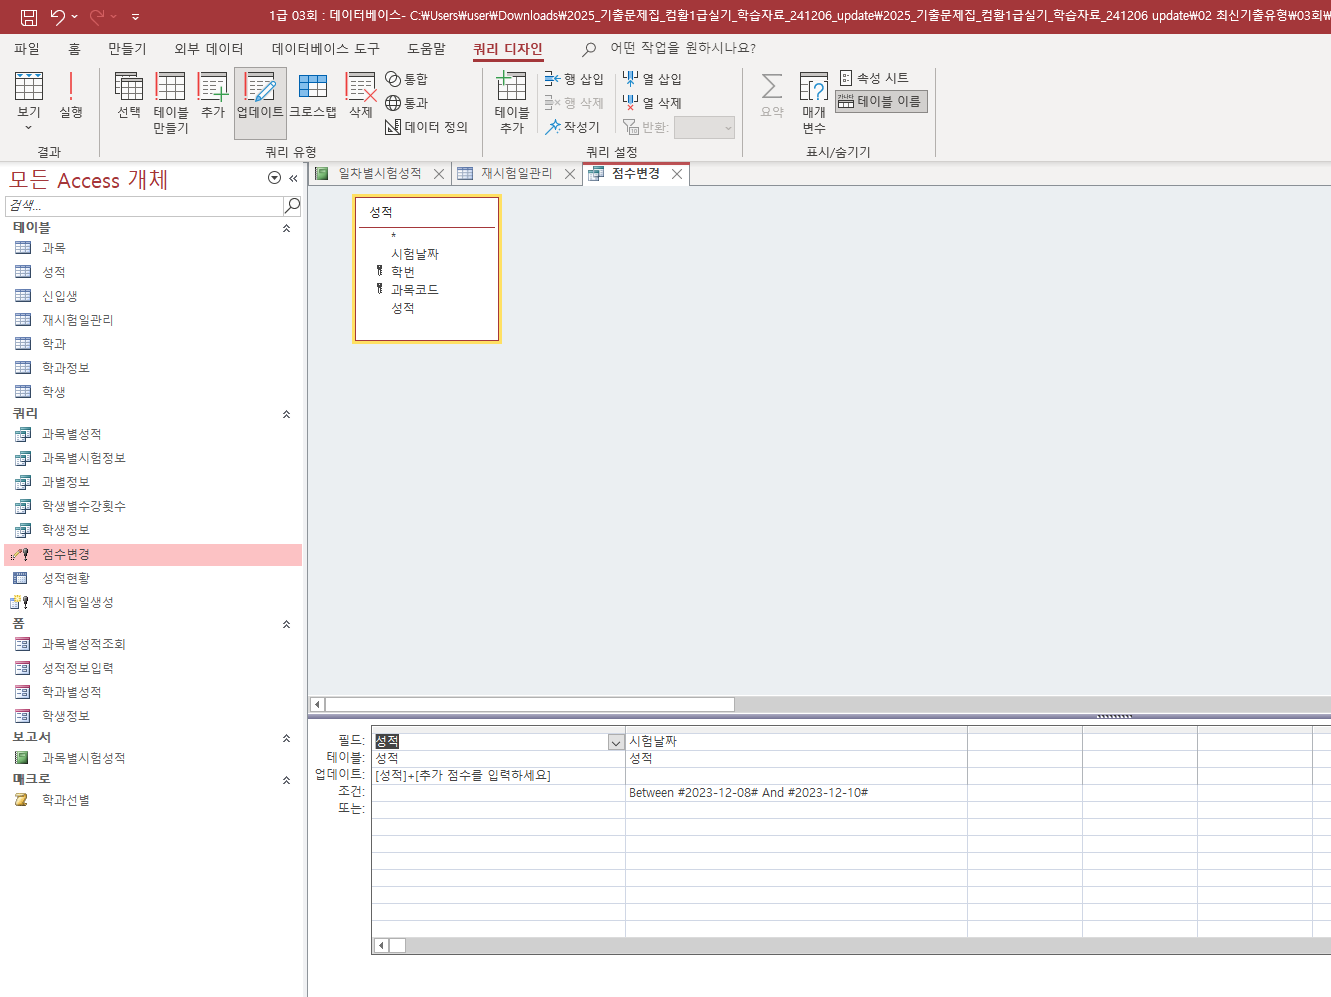The height and width of the screenshot is (997, 1331).
Task: Open the Parameters (매개 변수) dialog
Action: 814,102
